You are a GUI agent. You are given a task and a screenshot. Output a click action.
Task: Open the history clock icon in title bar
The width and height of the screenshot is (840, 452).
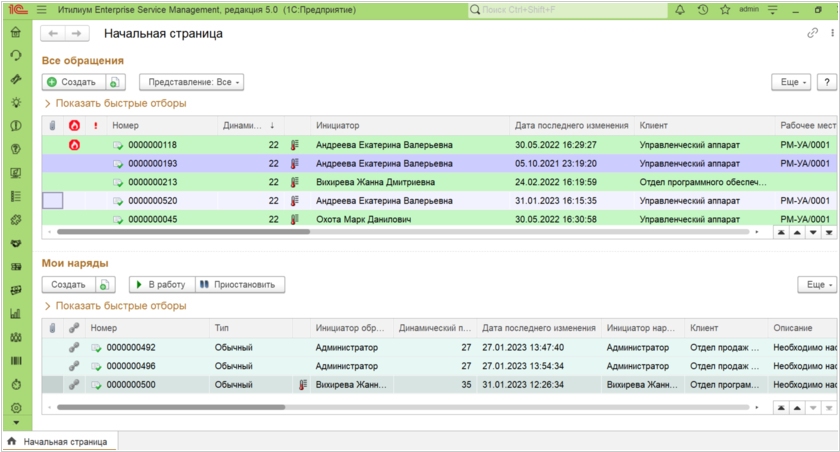[702, 9]
